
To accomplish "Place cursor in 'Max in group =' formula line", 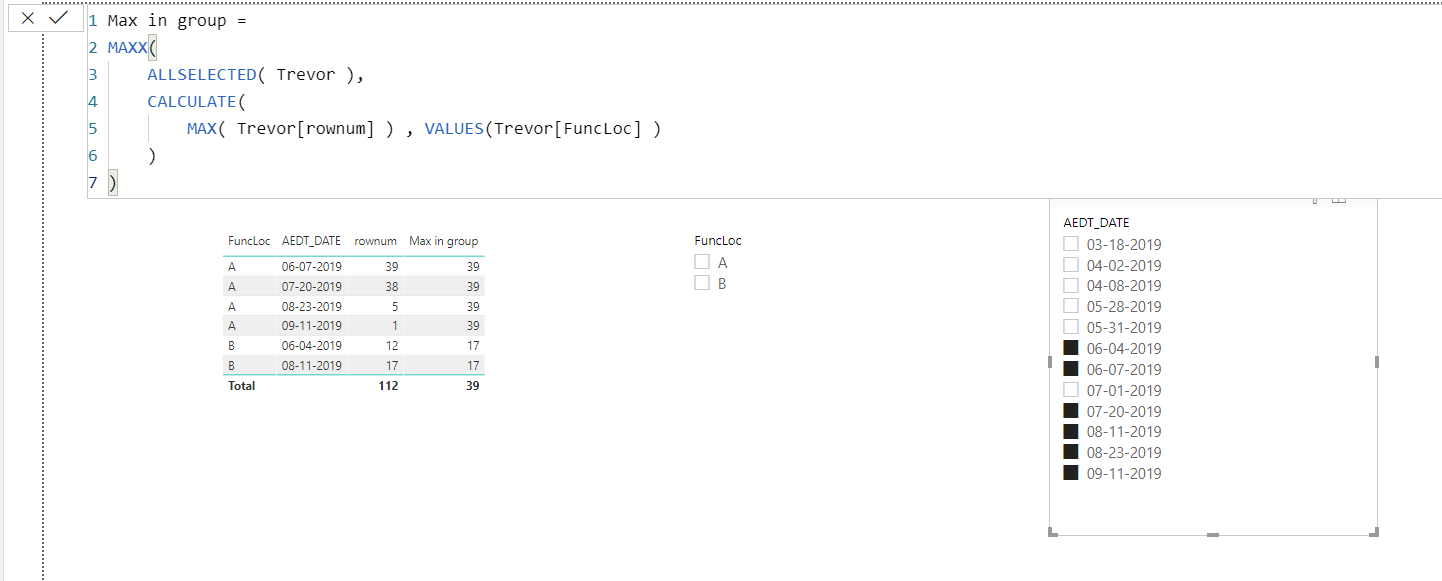I will click(x=177, y=20).
